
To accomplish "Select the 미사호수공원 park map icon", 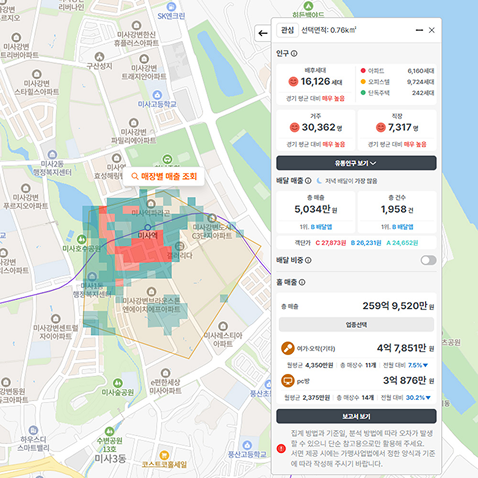I will (81, 239).
